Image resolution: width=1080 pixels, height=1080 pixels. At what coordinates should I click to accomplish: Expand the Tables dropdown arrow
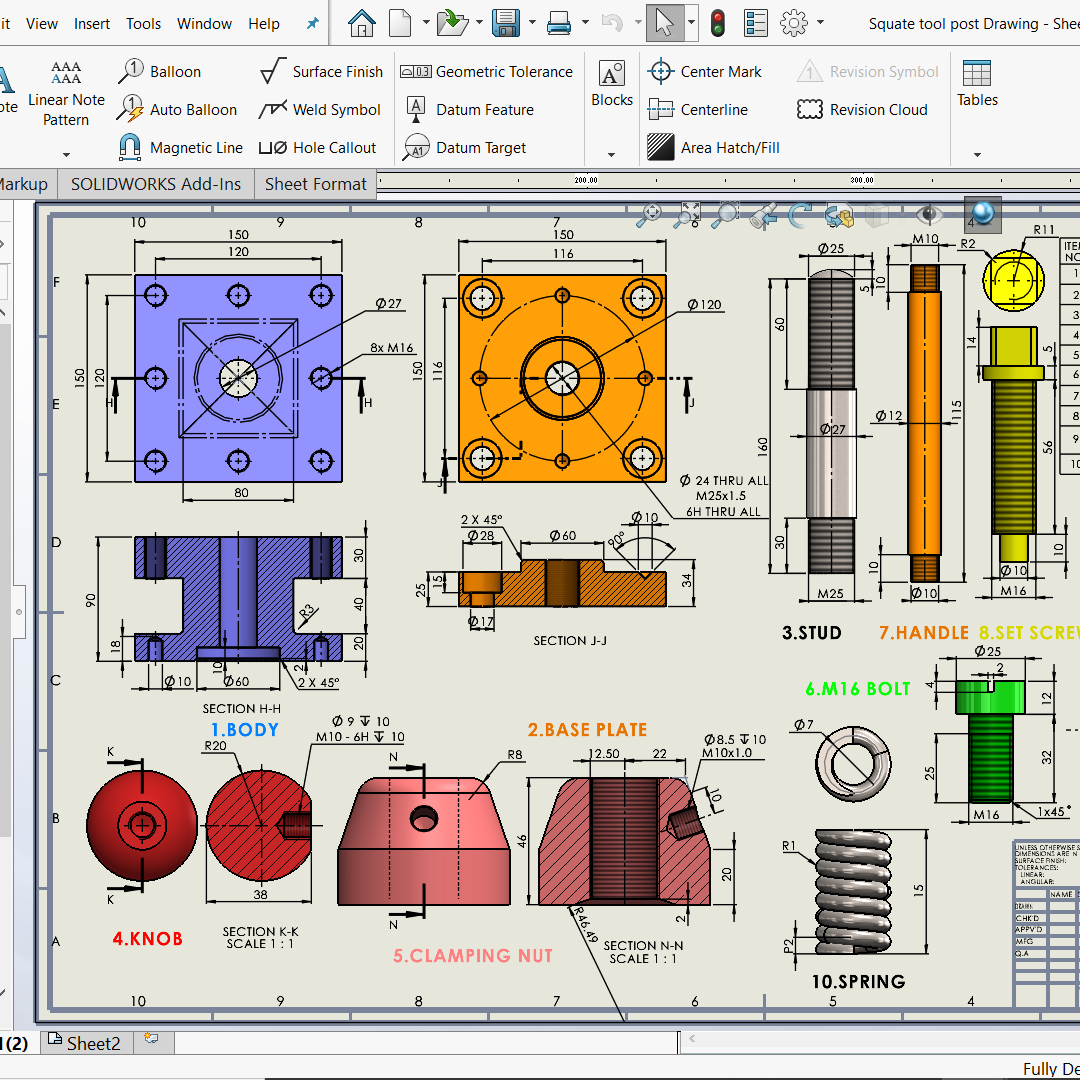pyautogui.click(x=977, y=154)
